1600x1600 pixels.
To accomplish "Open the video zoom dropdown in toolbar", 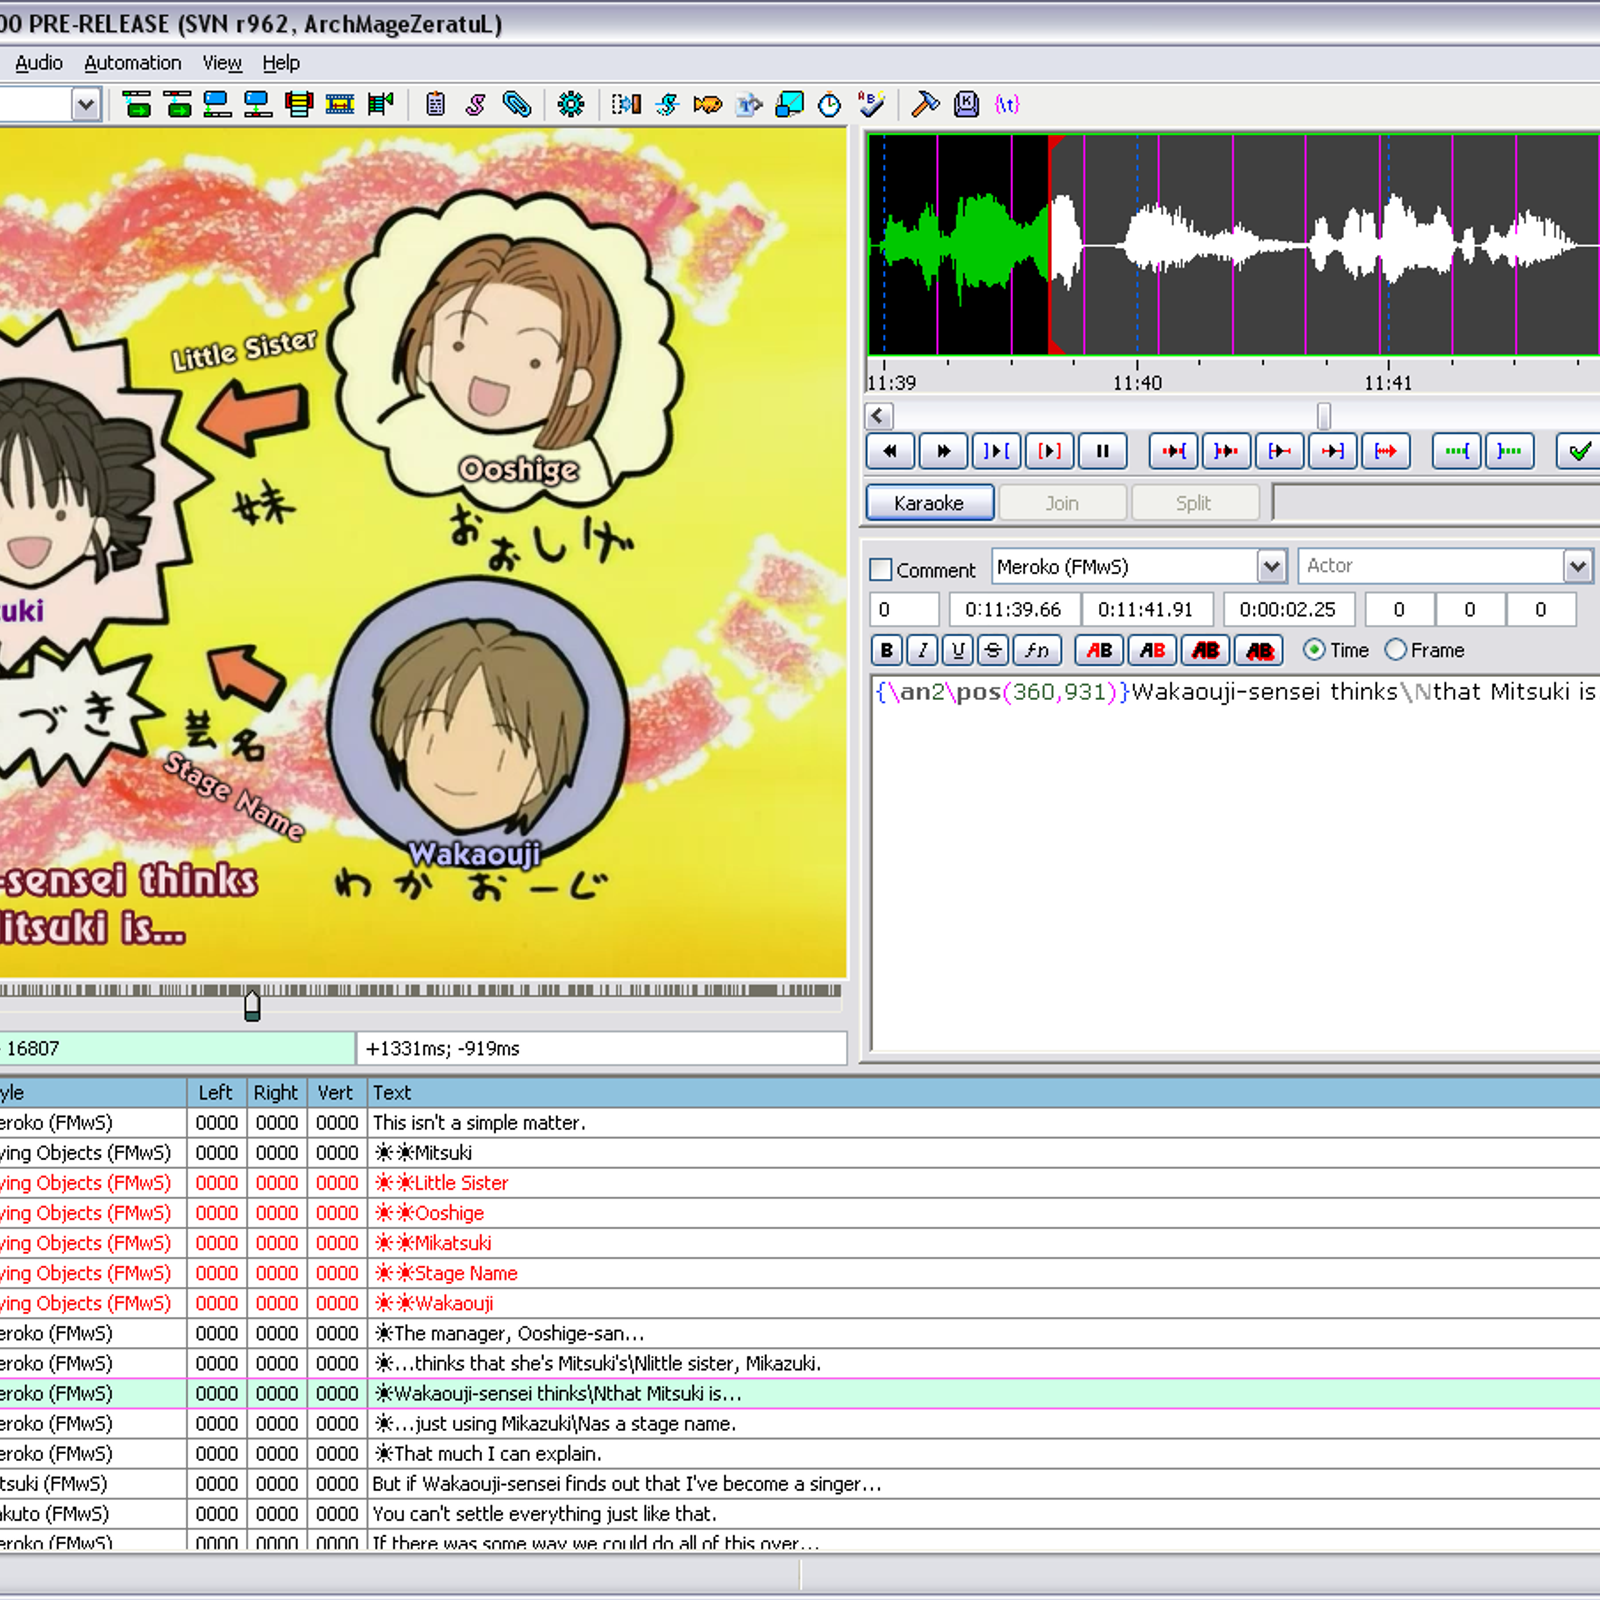I will pos(86,104).
